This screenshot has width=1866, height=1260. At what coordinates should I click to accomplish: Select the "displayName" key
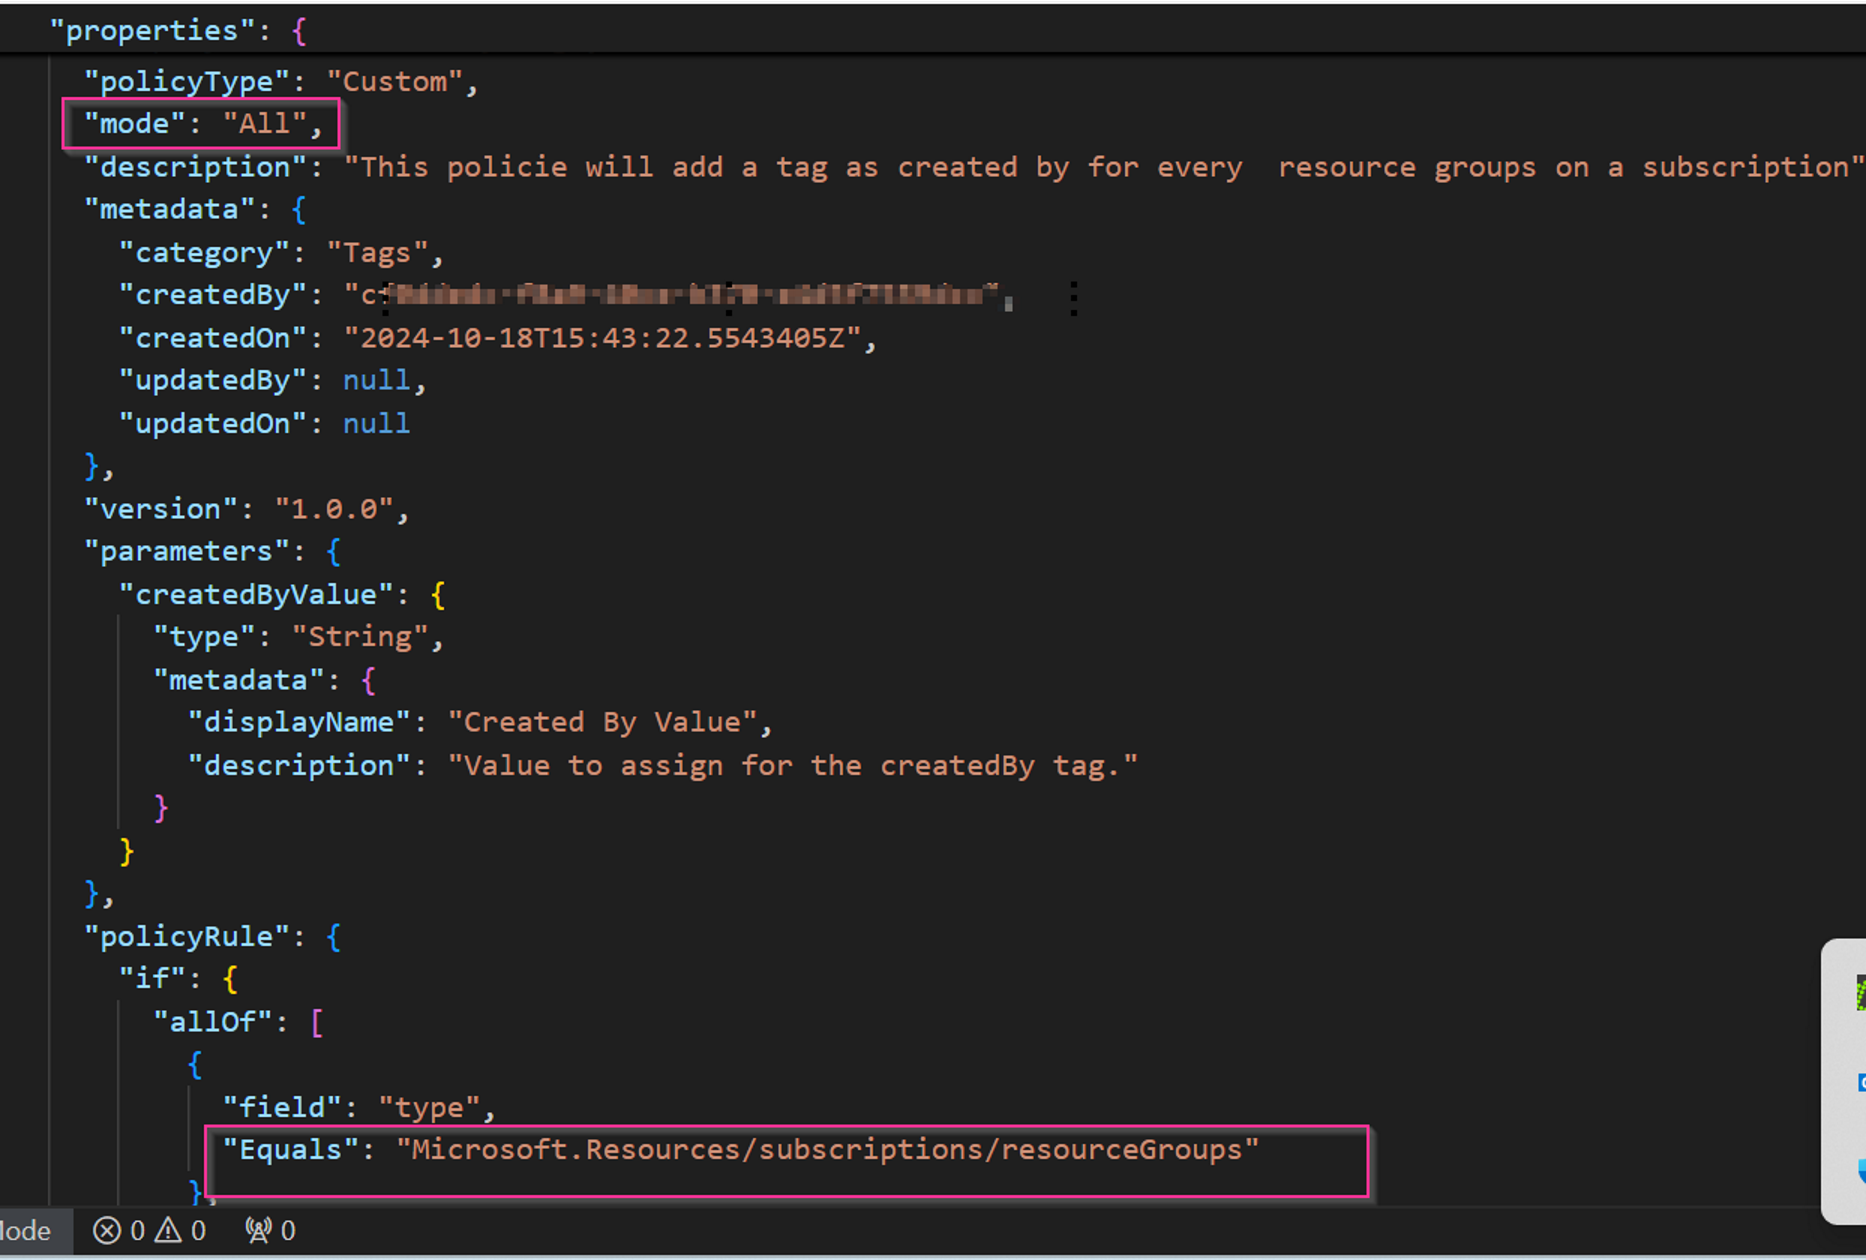[x=300, y=722]
